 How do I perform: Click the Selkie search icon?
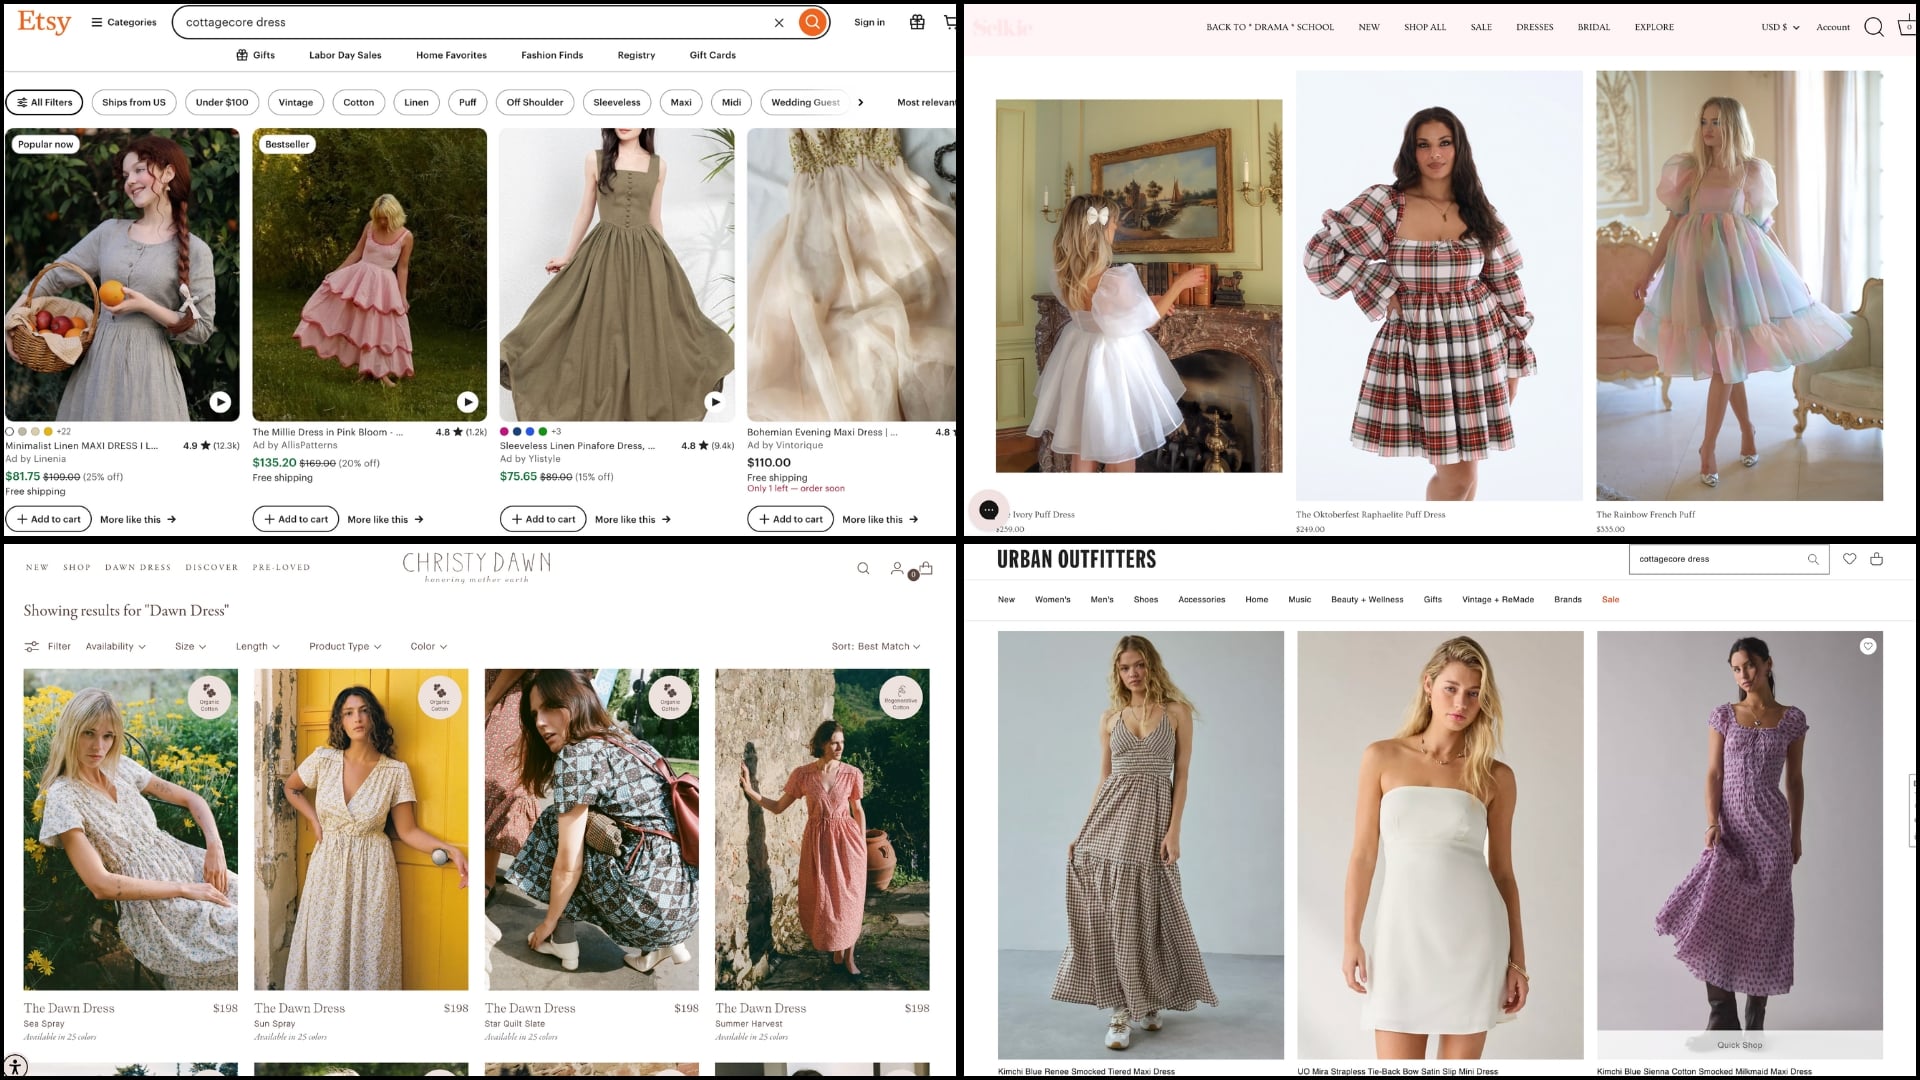1875,27
